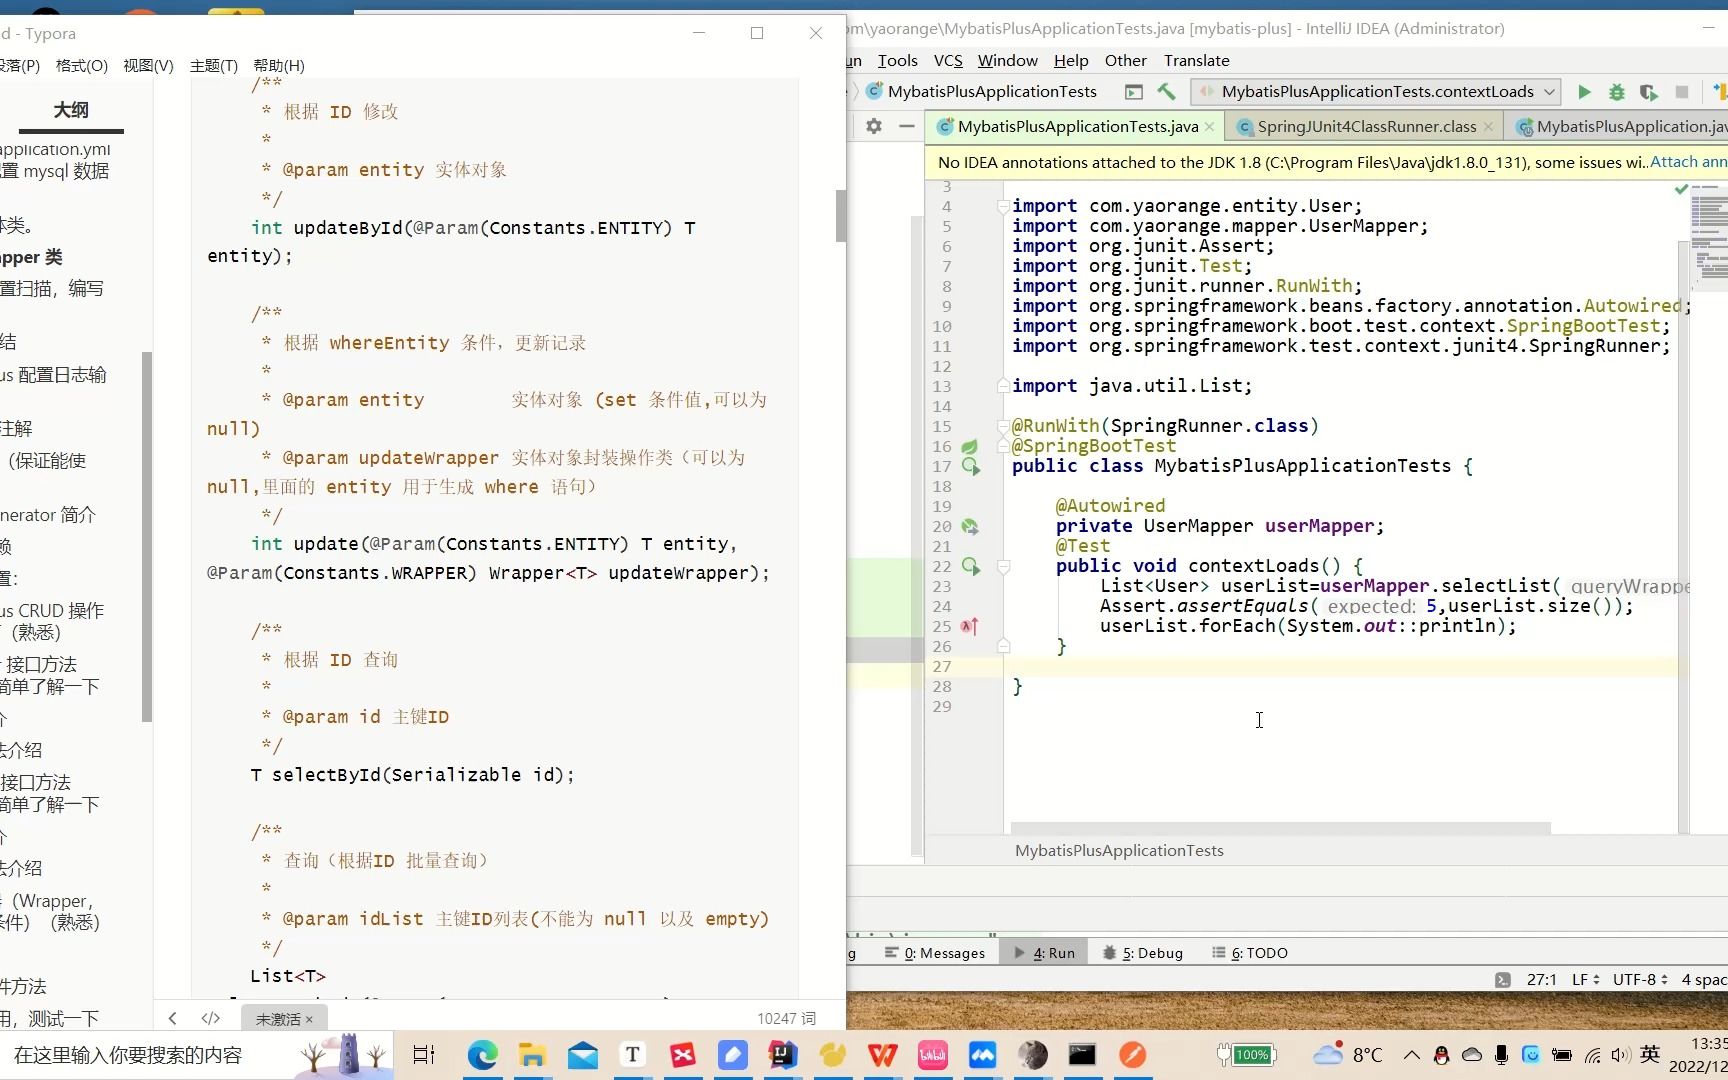1728x1080 pixels.
Task: Open the Mail app from taskbar
Action: click(x=582, y=1055)
